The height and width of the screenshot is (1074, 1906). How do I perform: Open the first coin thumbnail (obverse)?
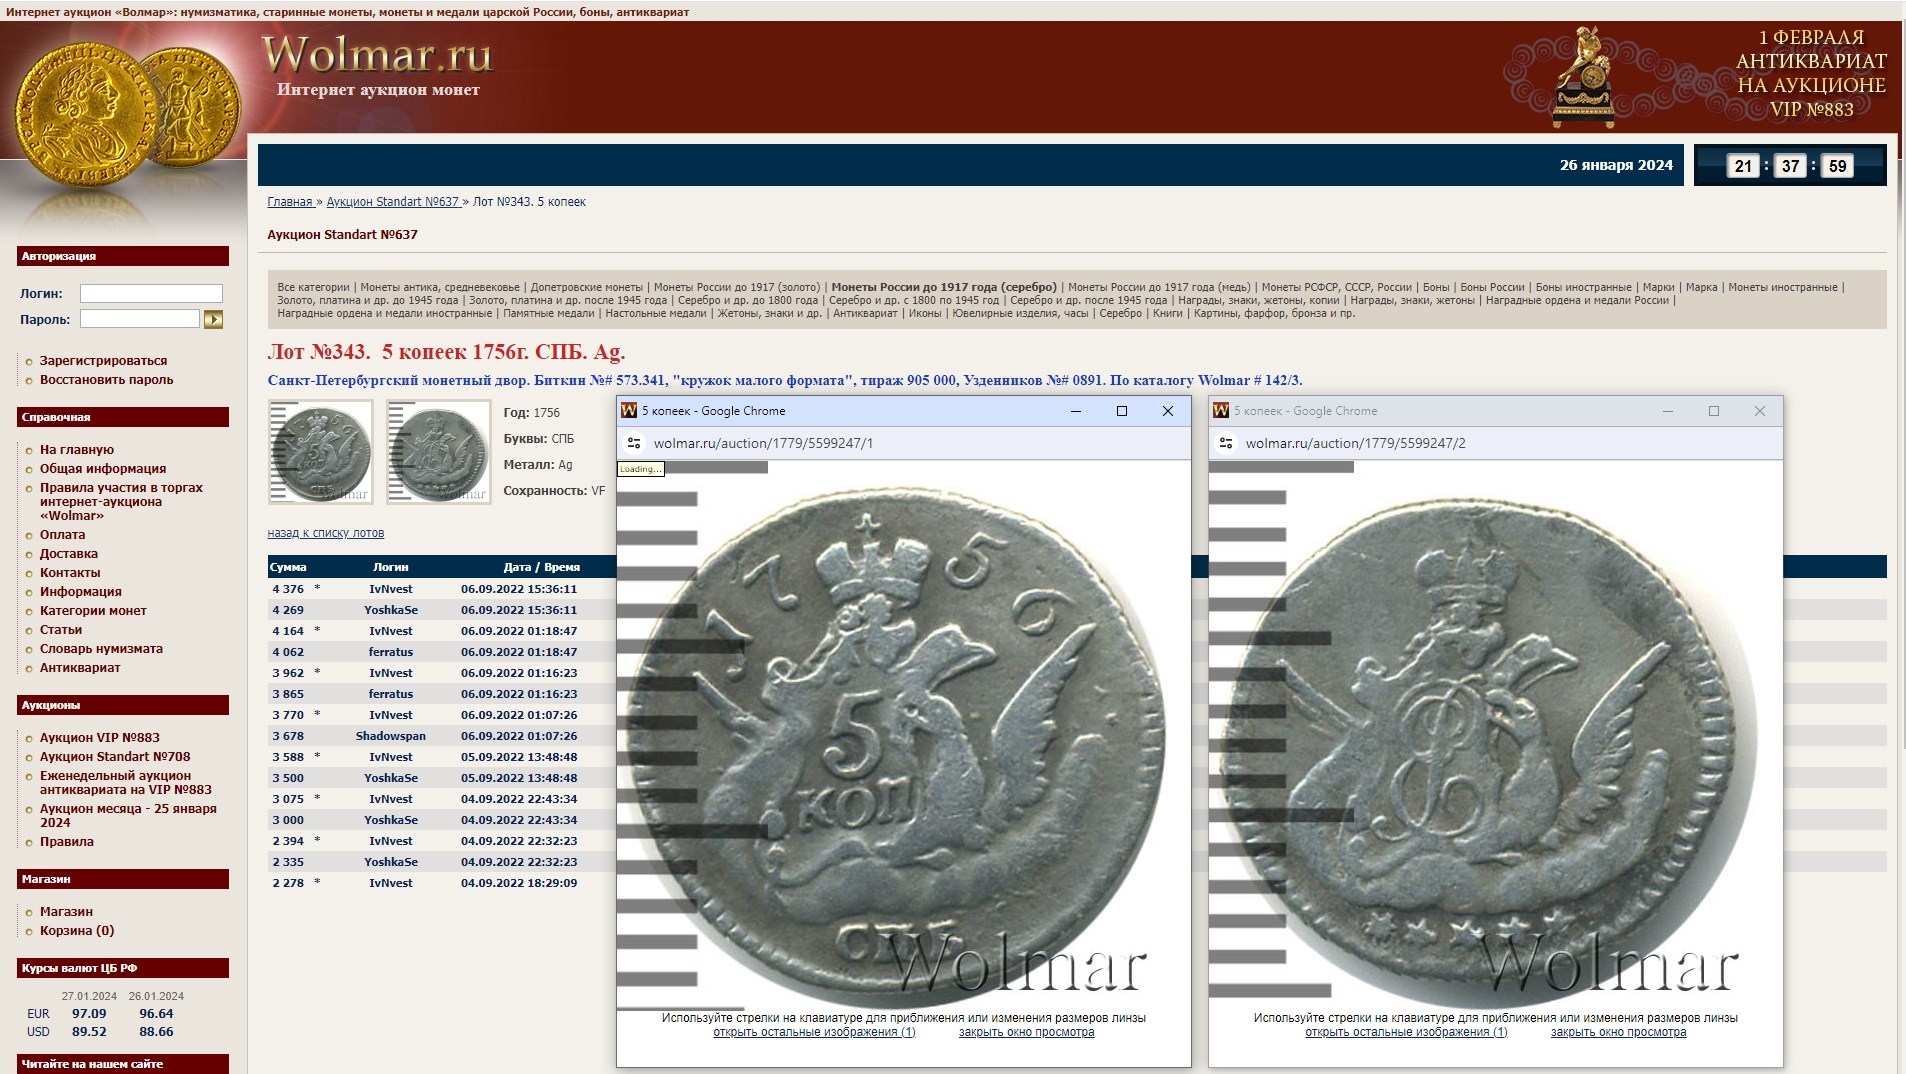click(321, 452)
